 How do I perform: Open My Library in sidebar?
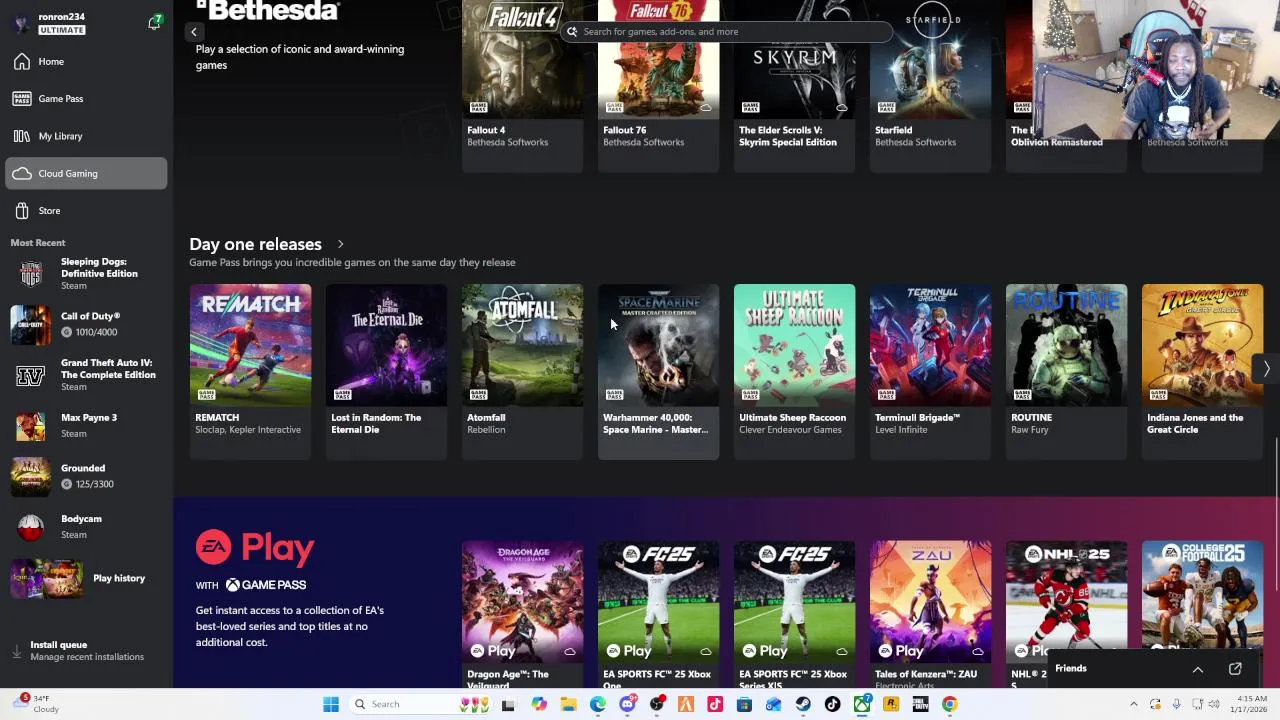click(x=86, y=136)
